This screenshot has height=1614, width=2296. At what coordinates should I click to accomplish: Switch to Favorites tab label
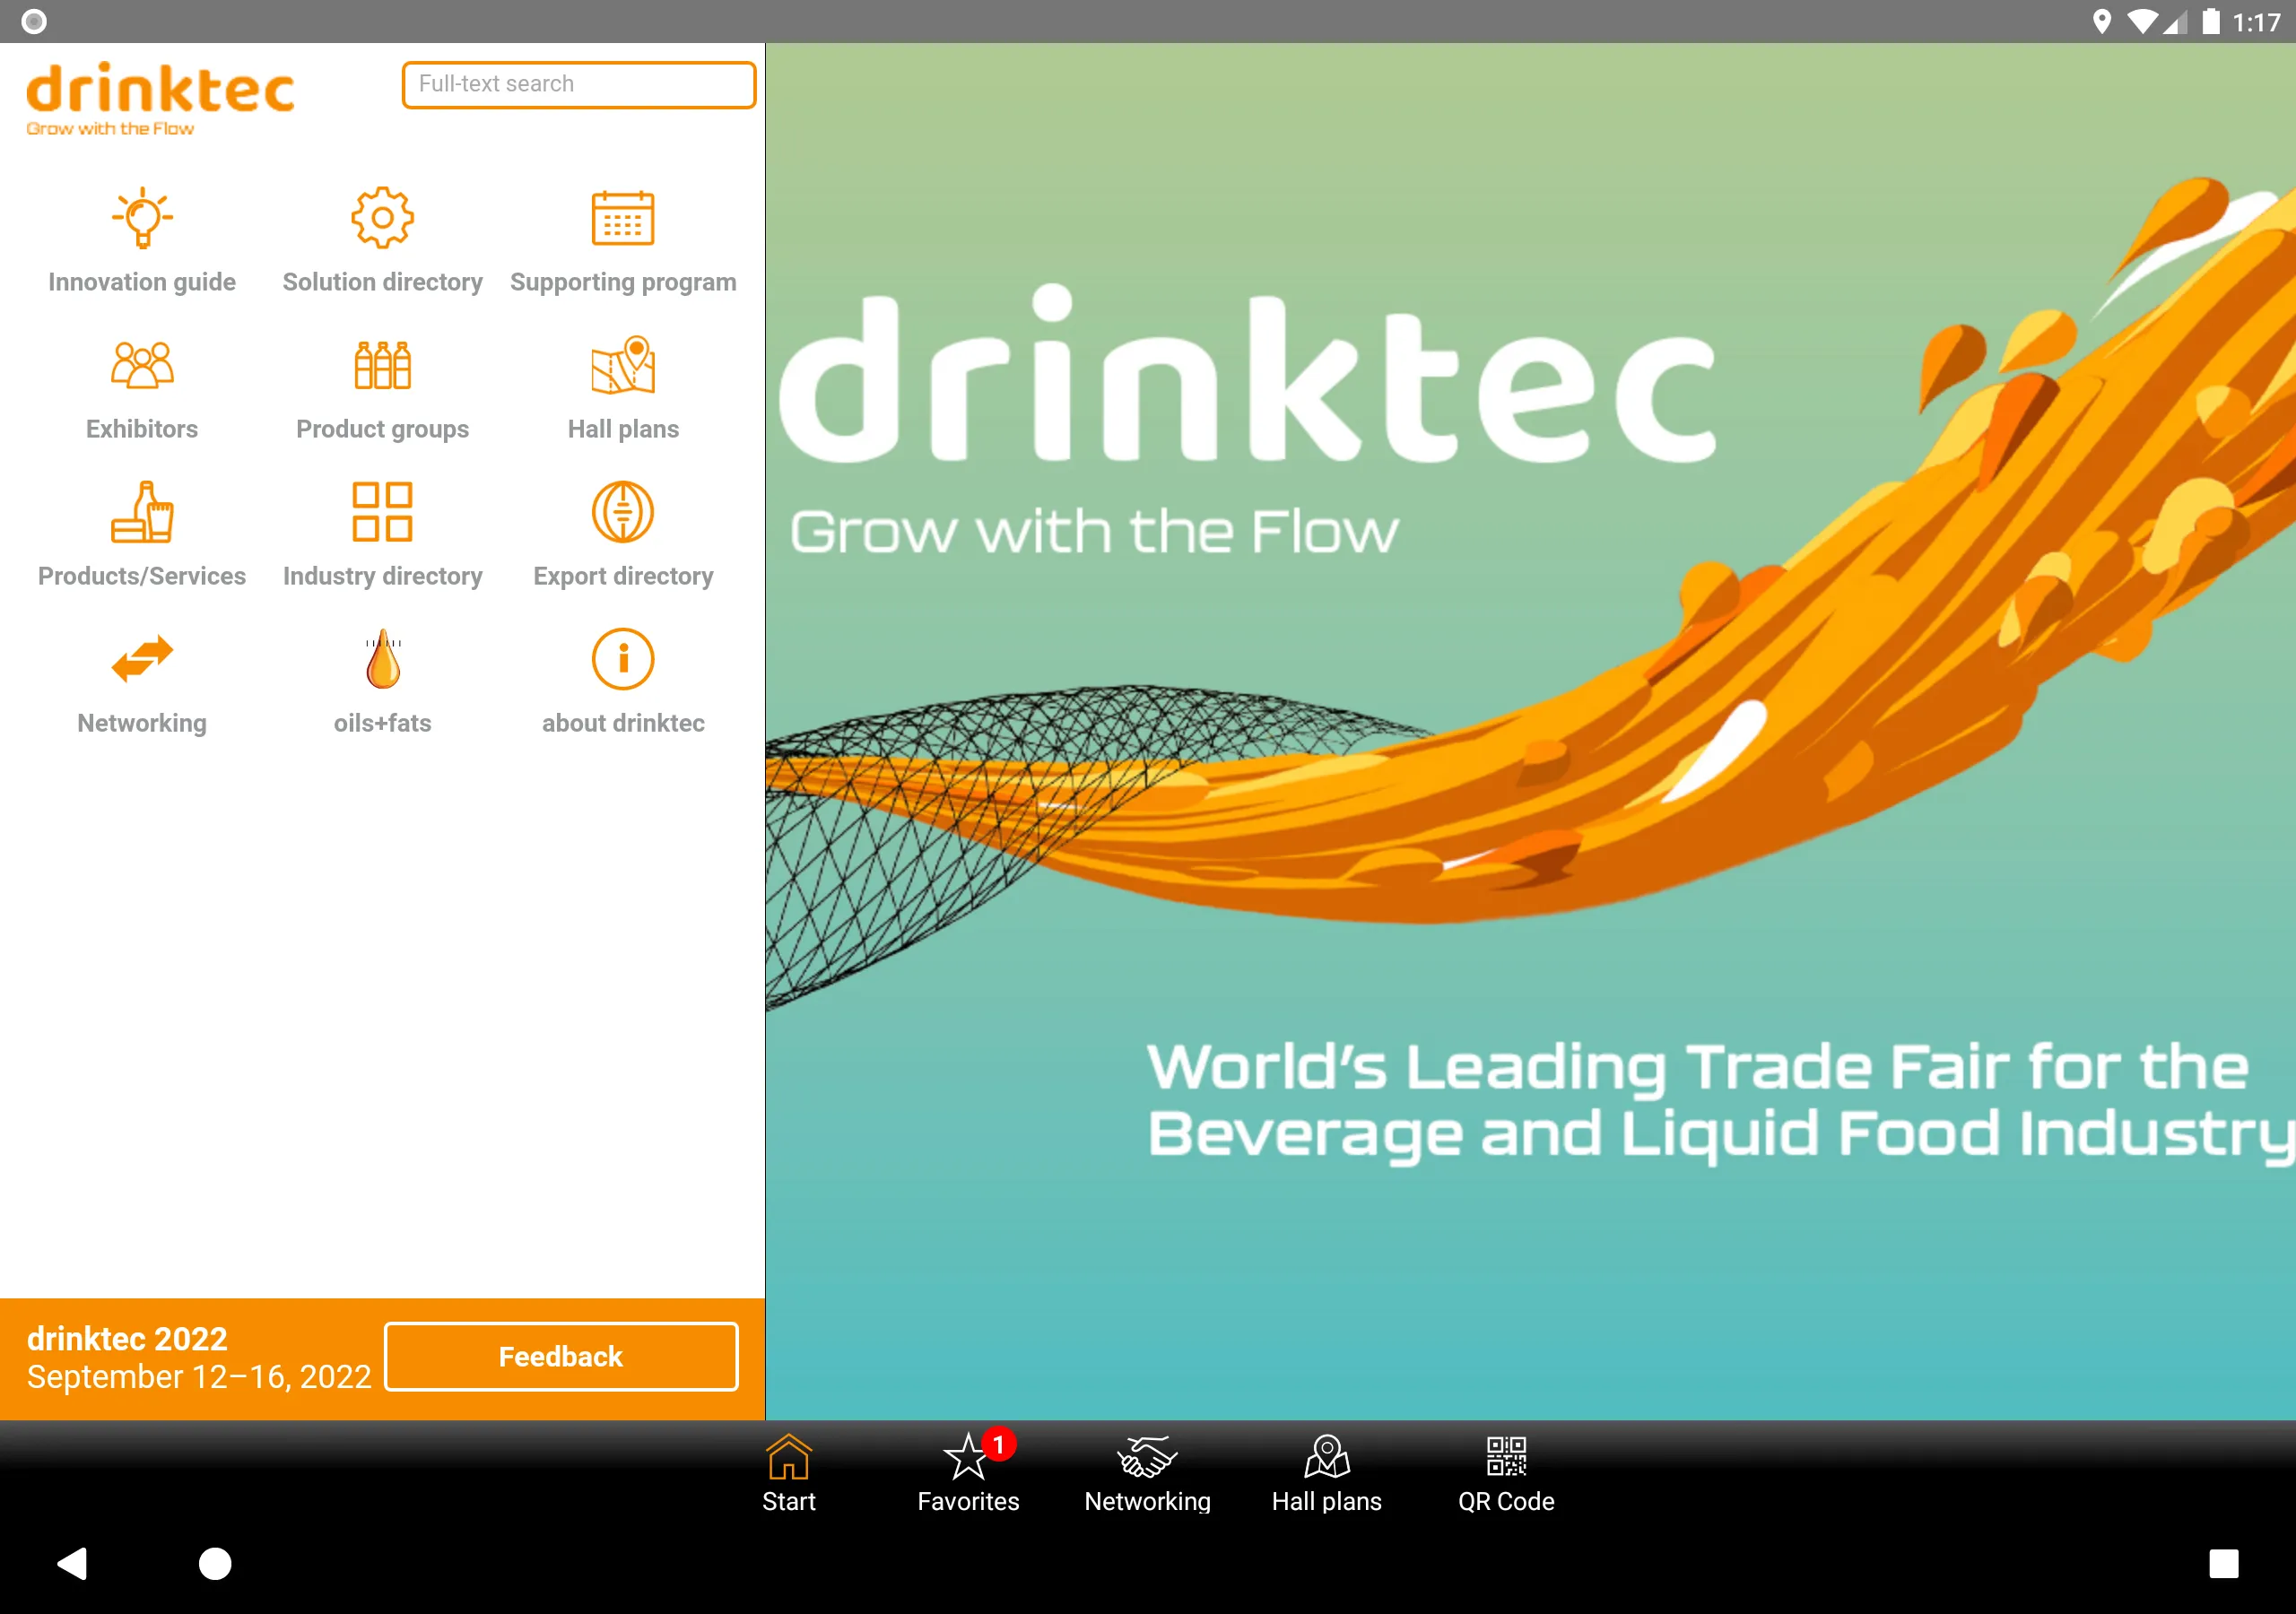click(x=968, y=1501)
